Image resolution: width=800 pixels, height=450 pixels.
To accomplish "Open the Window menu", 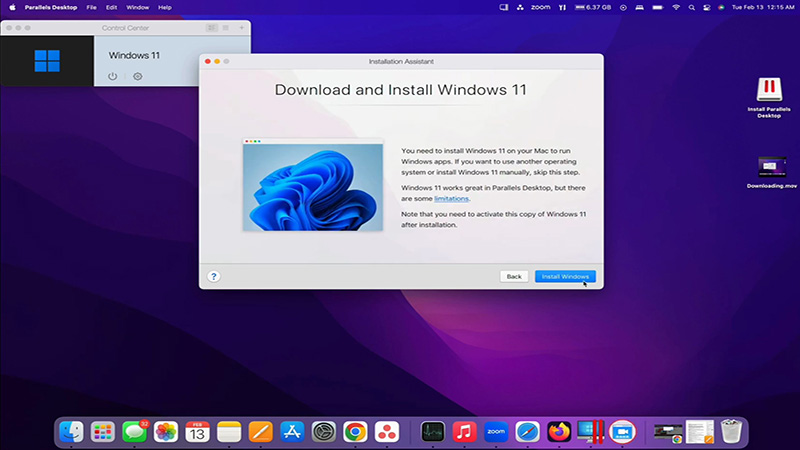I will pyautogui.click(x=138, y=7).
